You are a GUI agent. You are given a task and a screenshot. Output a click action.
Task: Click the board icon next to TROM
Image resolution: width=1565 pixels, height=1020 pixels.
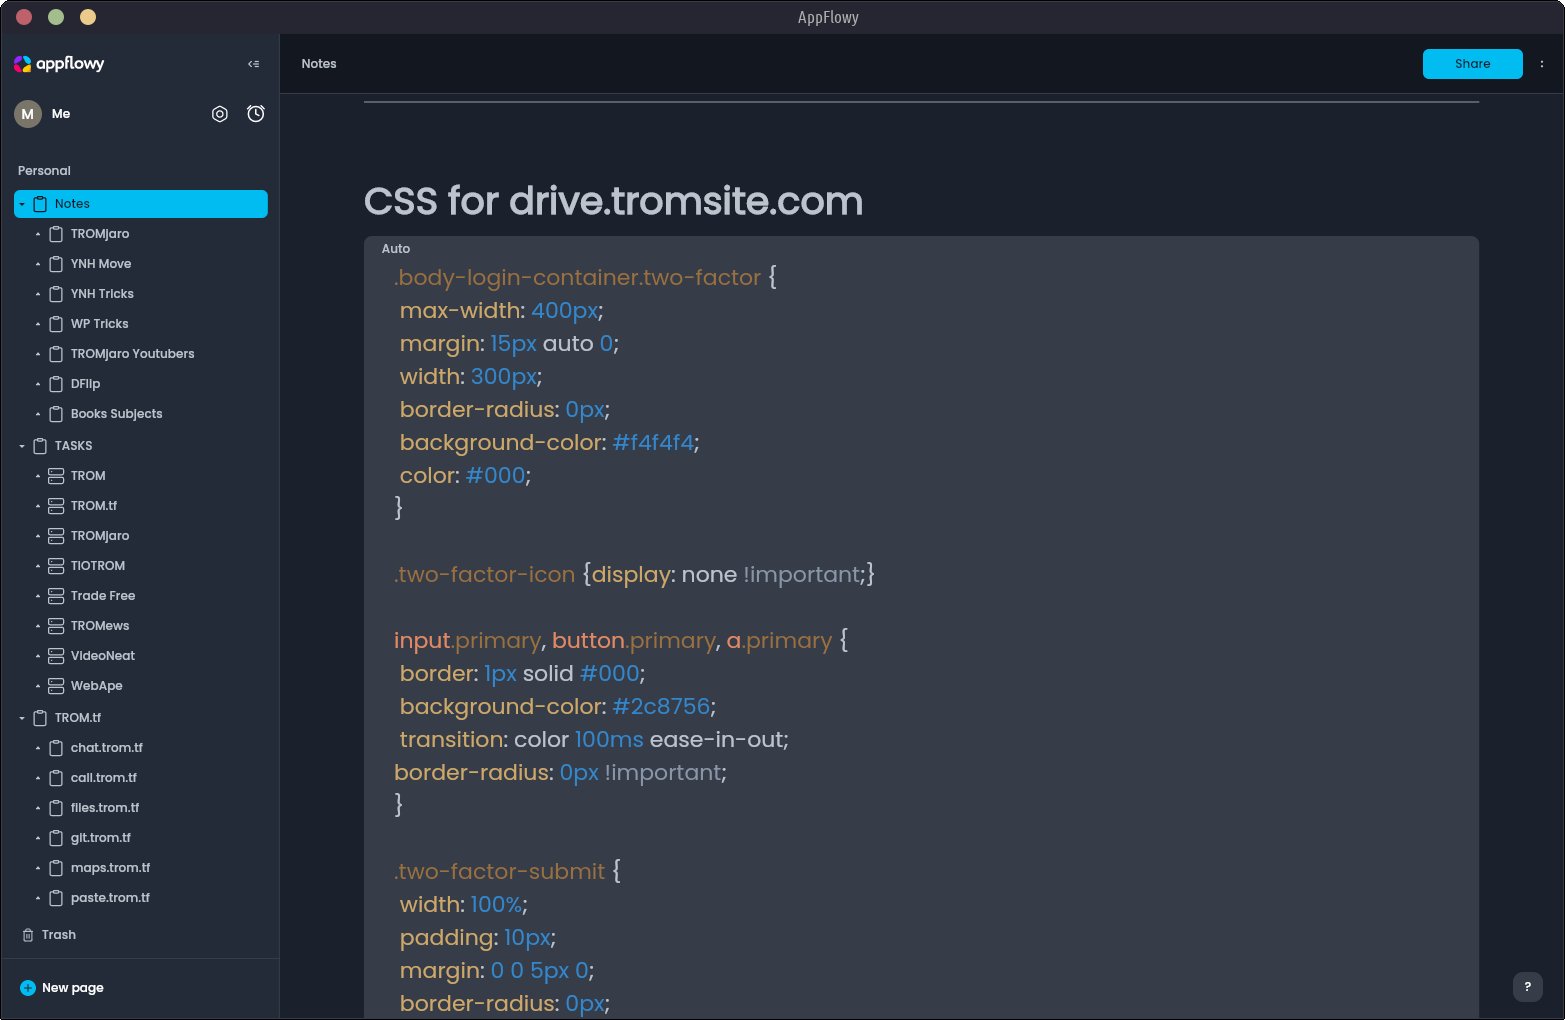point(56,476)
